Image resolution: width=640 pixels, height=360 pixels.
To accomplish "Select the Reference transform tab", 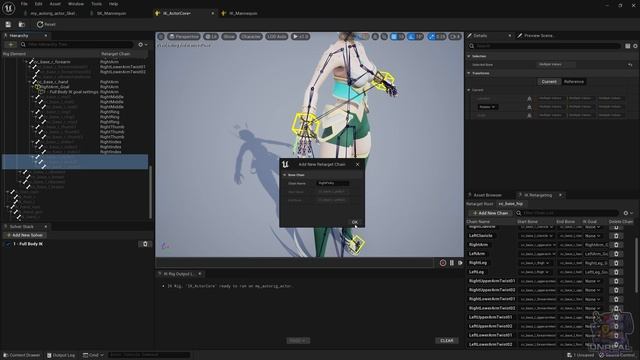I will point(573,82).
